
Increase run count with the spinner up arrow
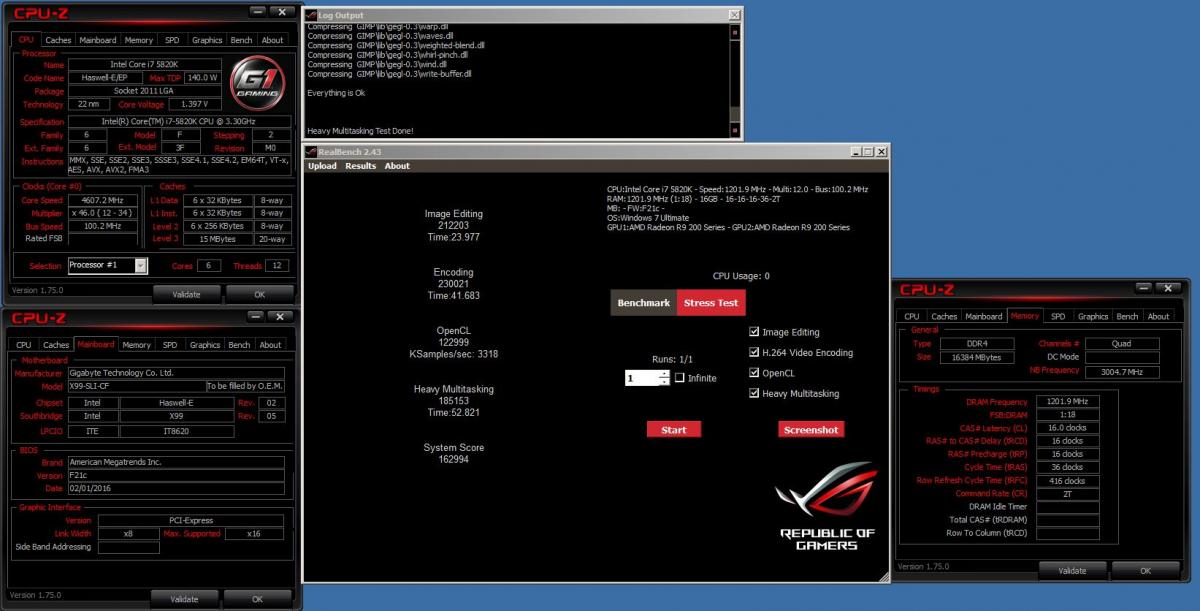point(665,374)
